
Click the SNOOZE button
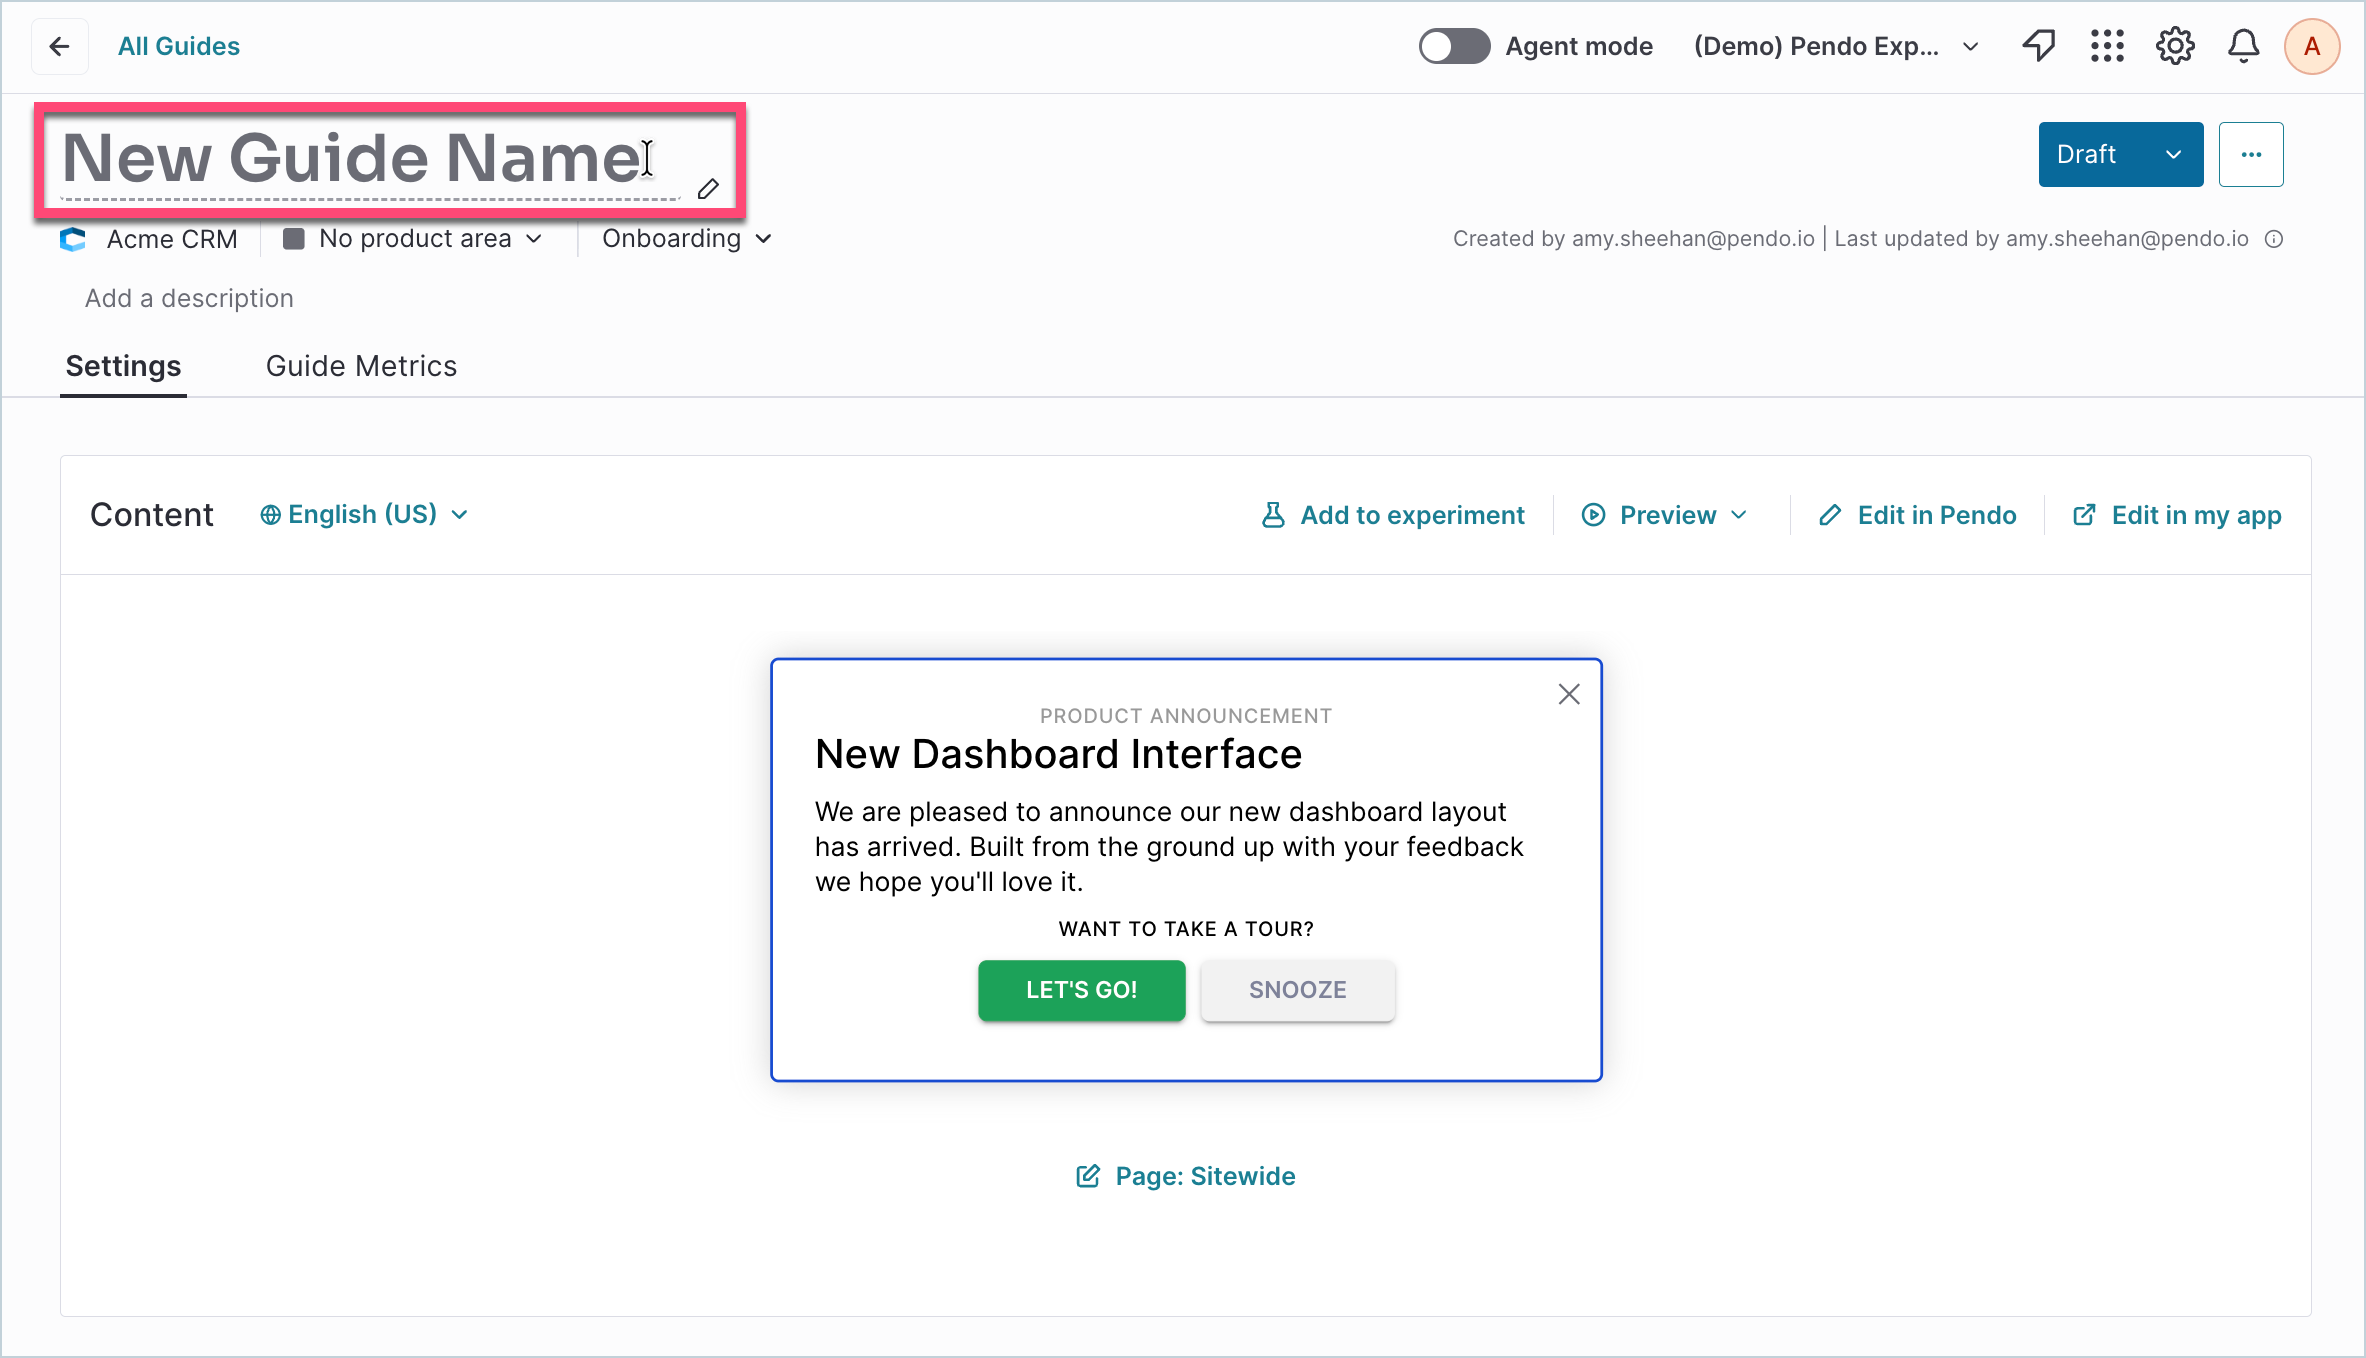pos(1298,990)
